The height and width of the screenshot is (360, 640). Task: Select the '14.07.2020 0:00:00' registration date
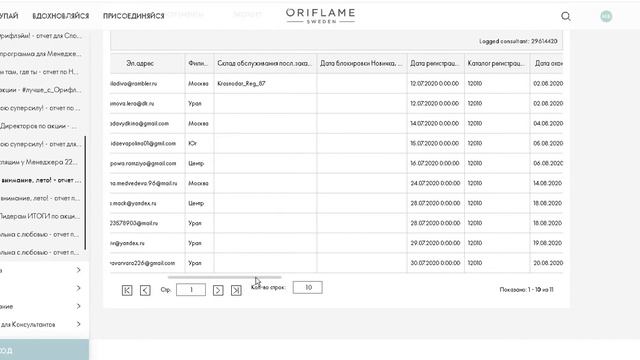[x=435, y=124]
